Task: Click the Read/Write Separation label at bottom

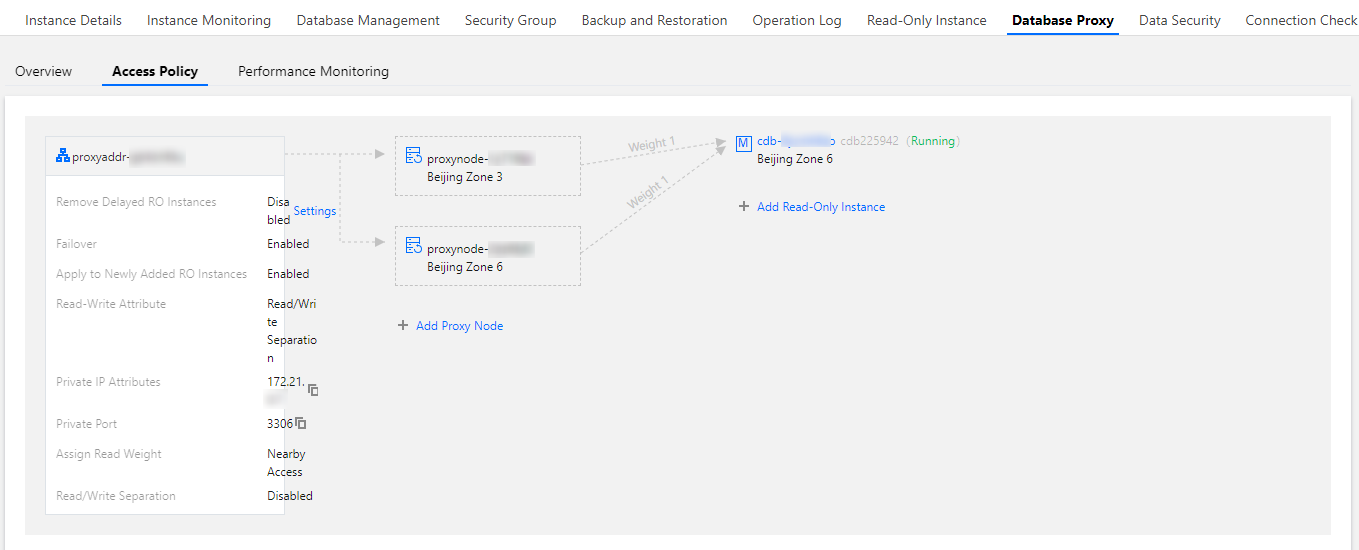Action: tap(116, 496)
